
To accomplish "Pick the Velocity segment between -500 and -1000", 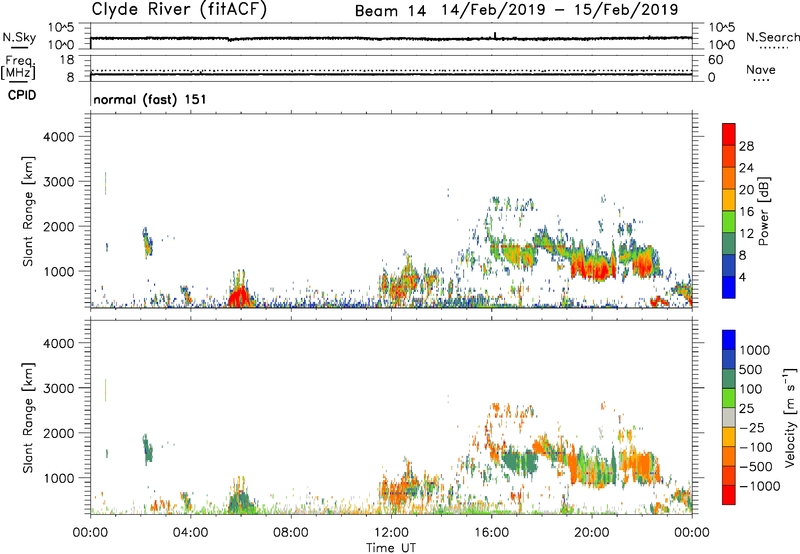I will 729,475.
